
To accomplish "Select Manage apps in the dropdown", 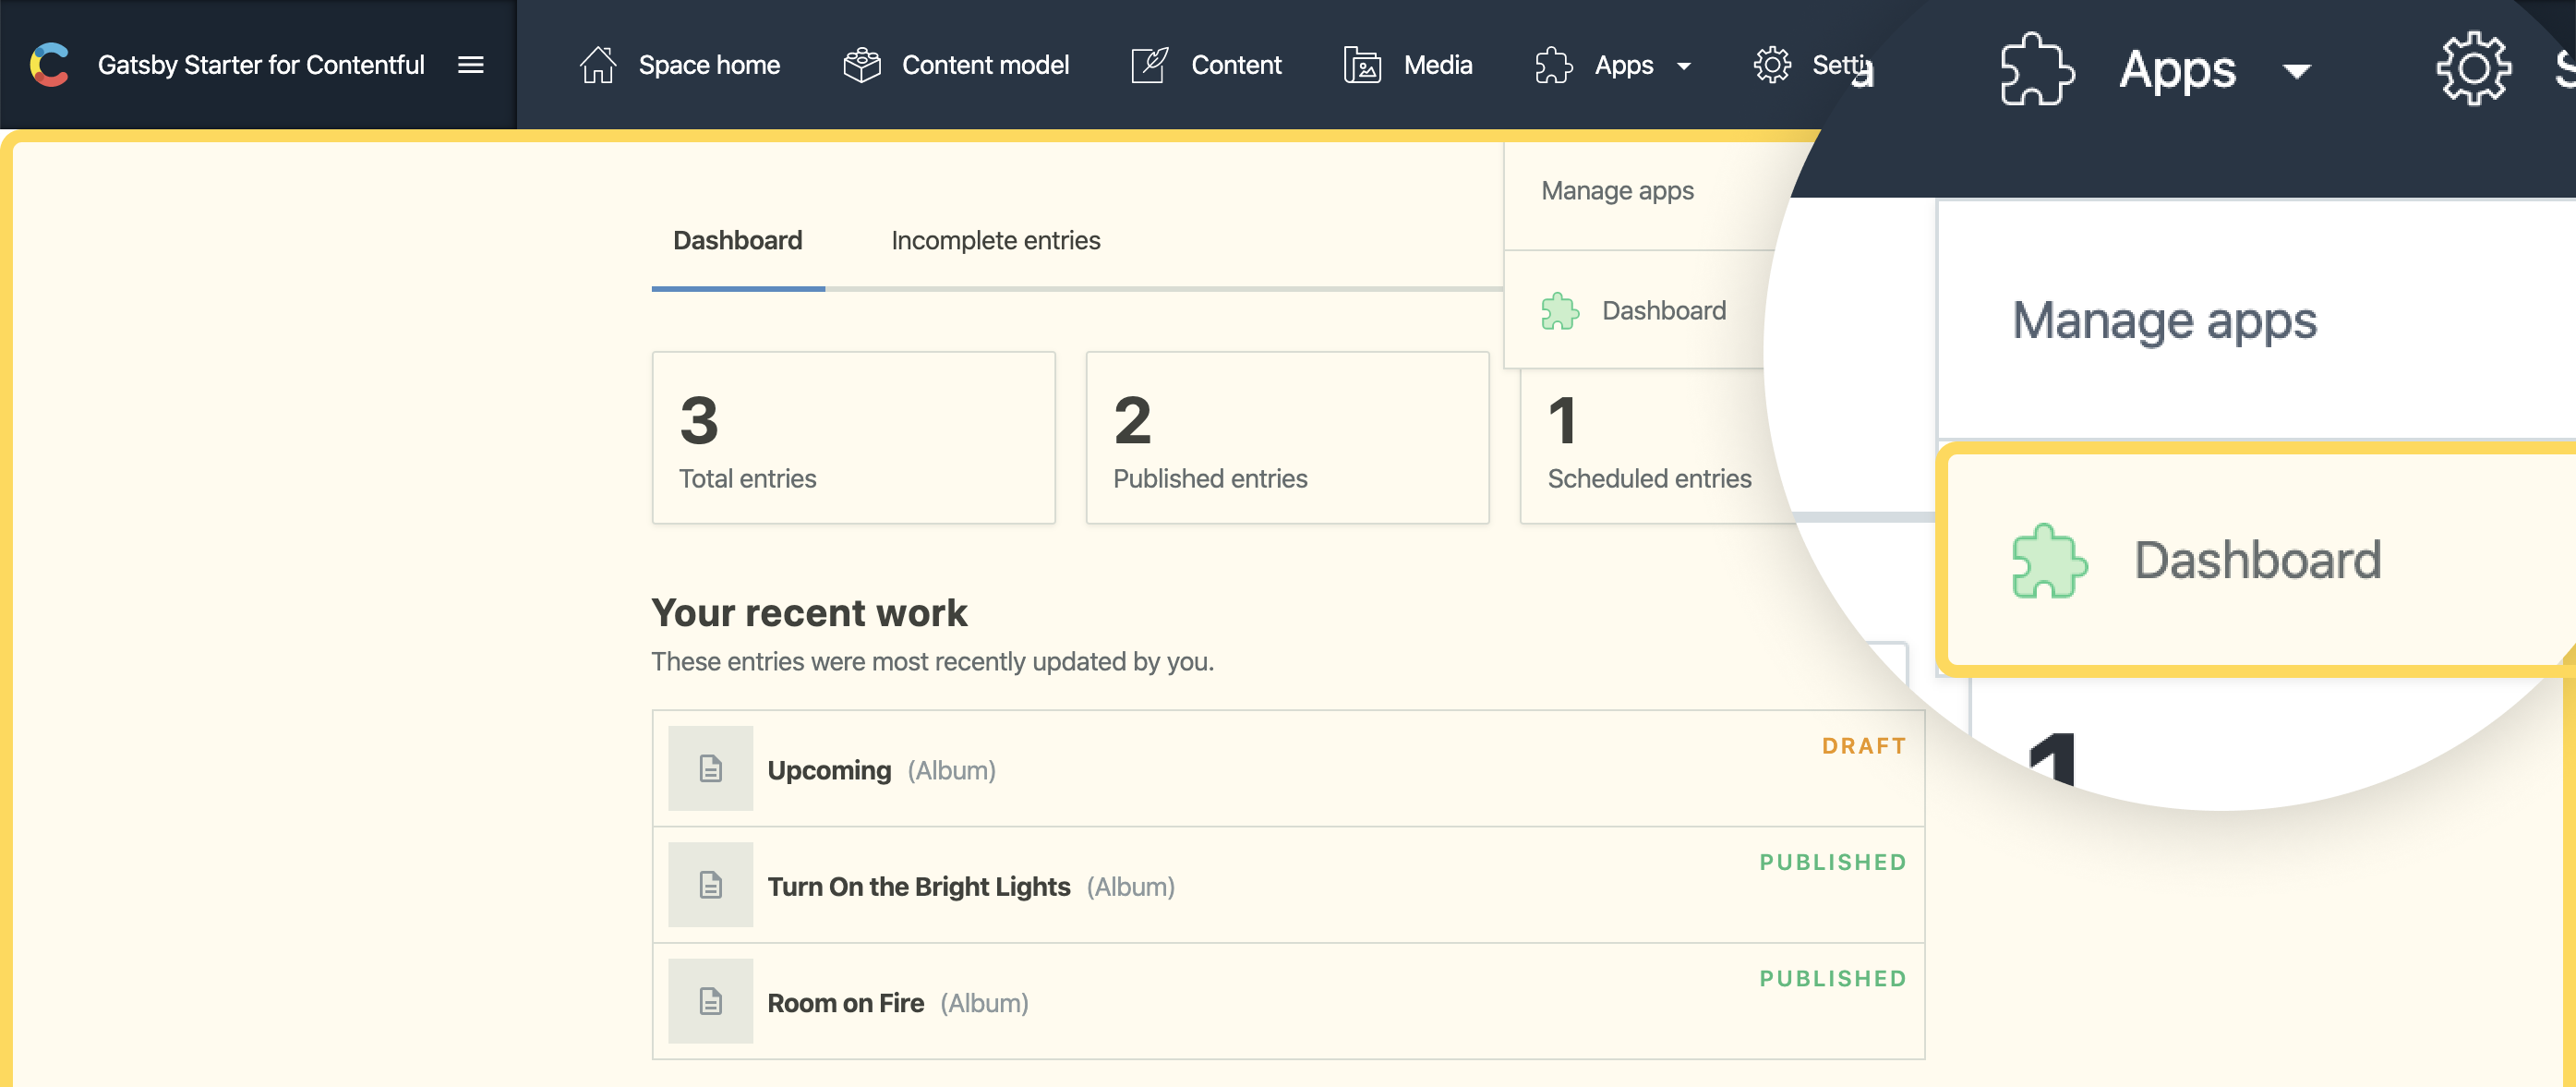I will (1617, 191).
